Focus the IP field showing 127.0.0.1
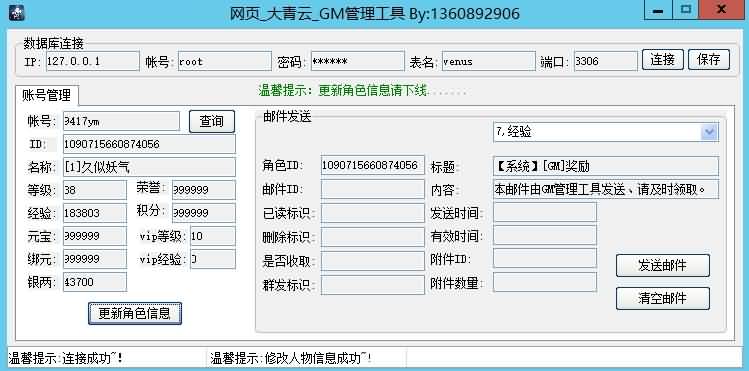Image resolution: width=749 pixels, height=371 pixels. 93,61
